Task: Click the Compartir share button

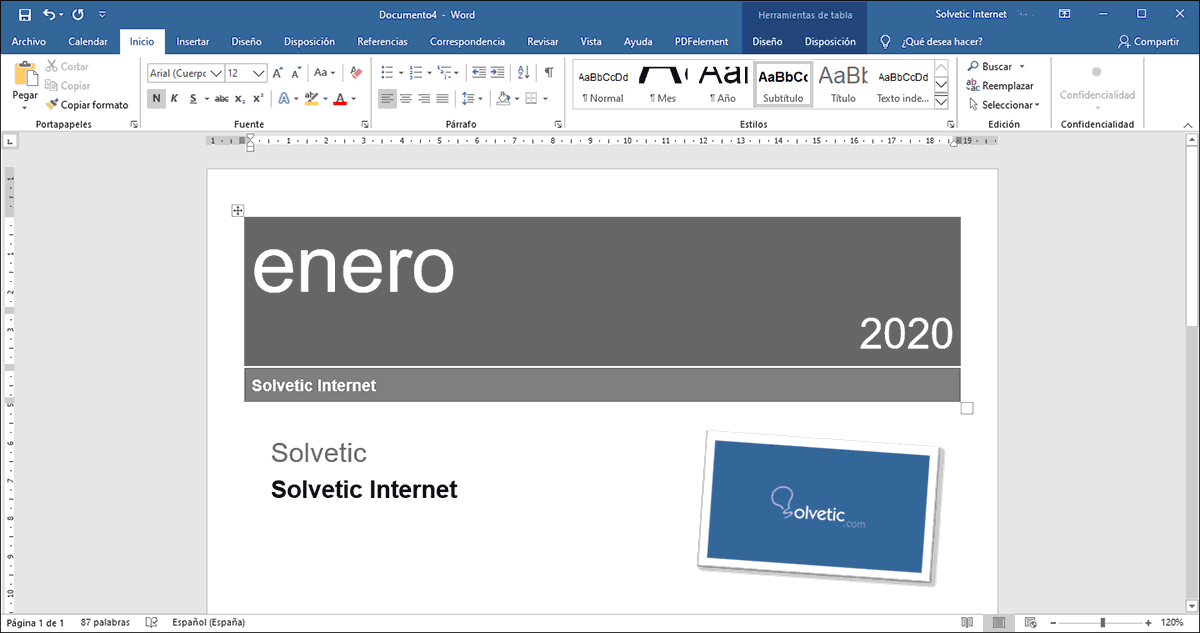Action: click(1149, 42)
